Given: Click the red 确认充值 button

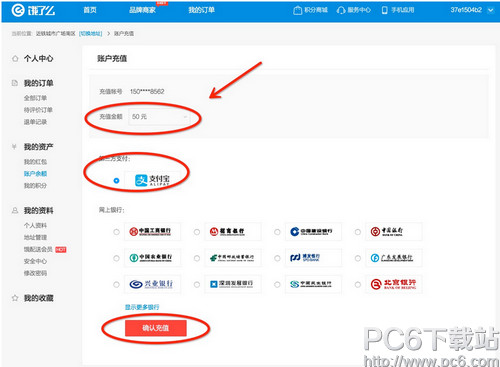Looking at the screenshot, I should point(156,328).
